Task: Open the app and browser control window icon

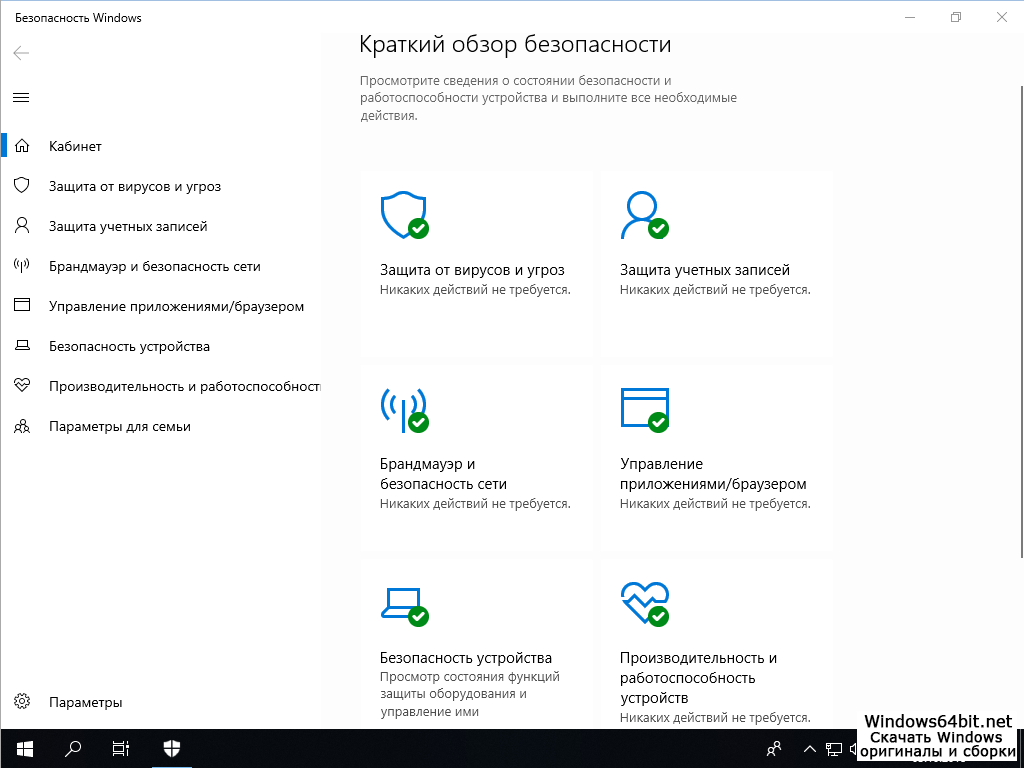Action: 643,410
